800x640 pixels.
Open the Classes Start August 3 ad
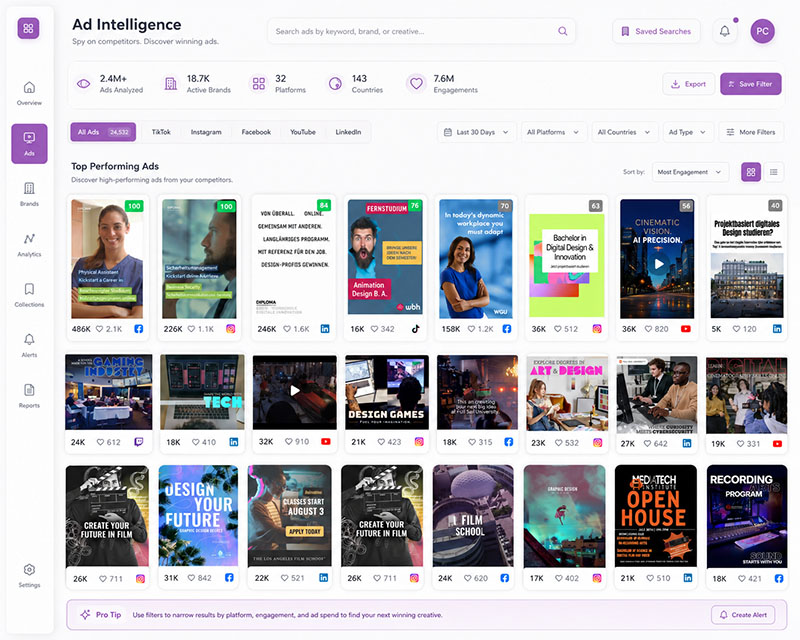pyautogui.click(x=289, y=515)
